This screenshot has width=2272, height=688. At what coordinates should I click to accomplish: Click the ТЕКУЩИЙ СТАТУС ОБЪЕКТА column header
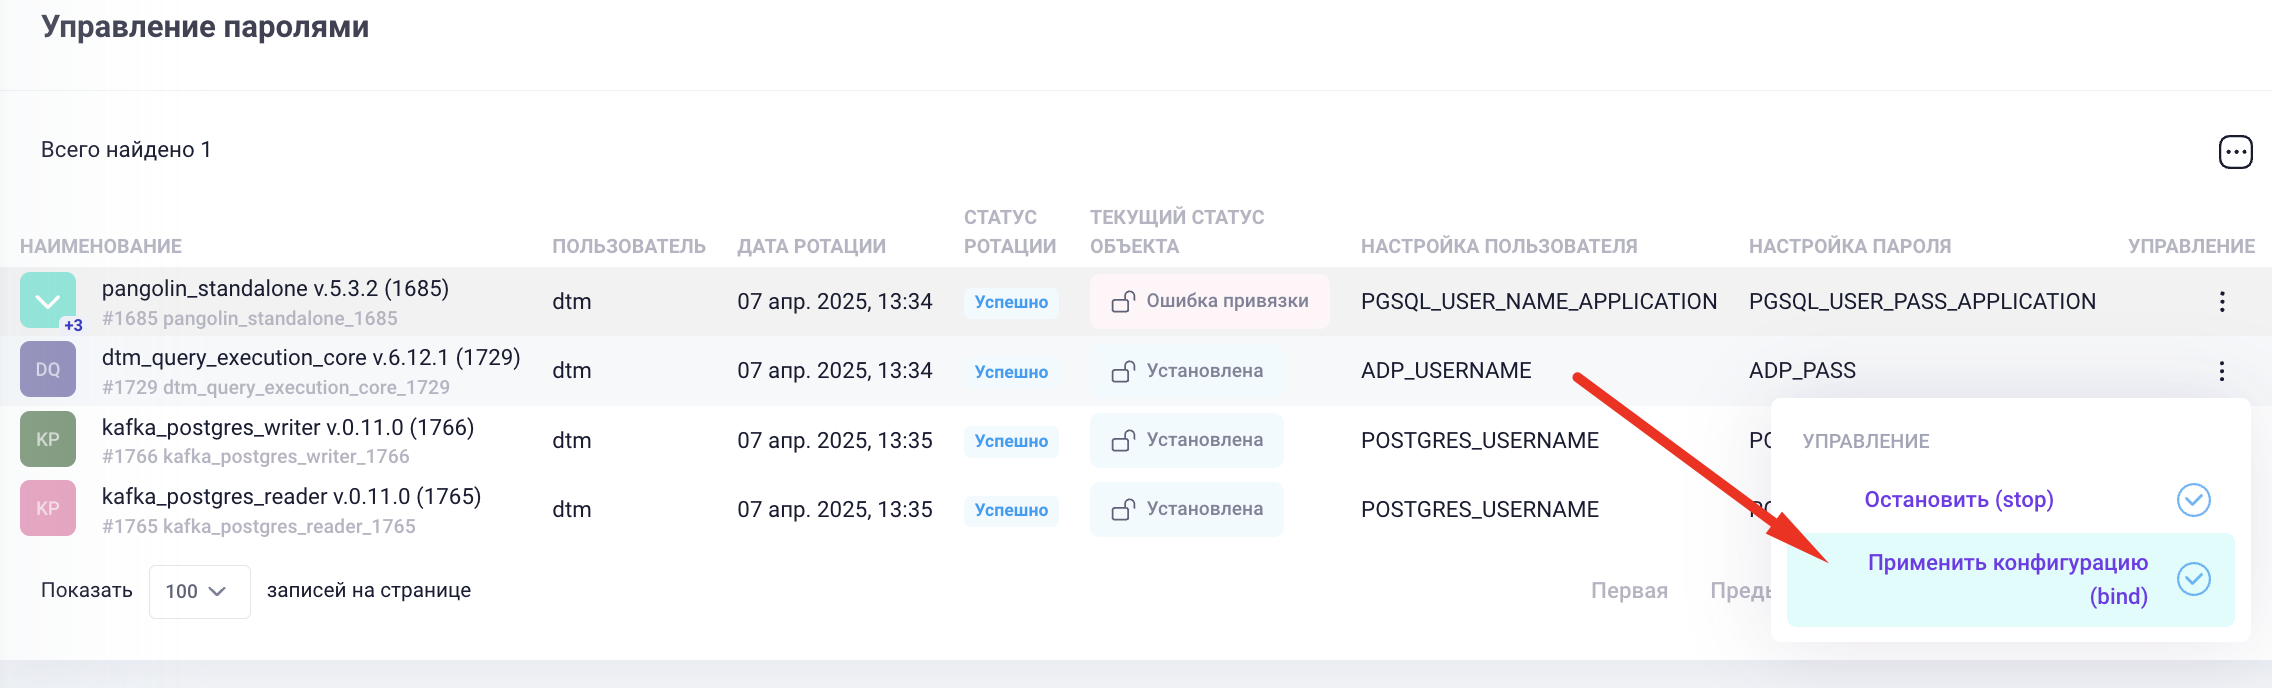[1177, 232]
